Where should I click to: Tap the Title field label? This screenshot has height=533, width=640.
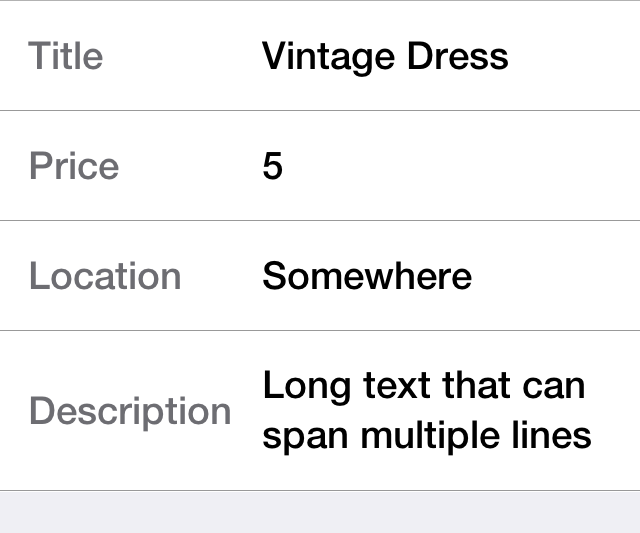(x=66, y=55)
